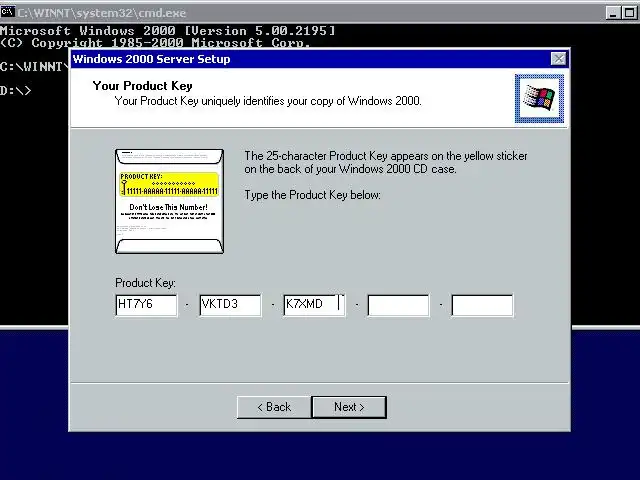This screenshot has height=480, width=640.
Task: Open the cmd.exe window system menu icon
Action: tap(7, 12)
